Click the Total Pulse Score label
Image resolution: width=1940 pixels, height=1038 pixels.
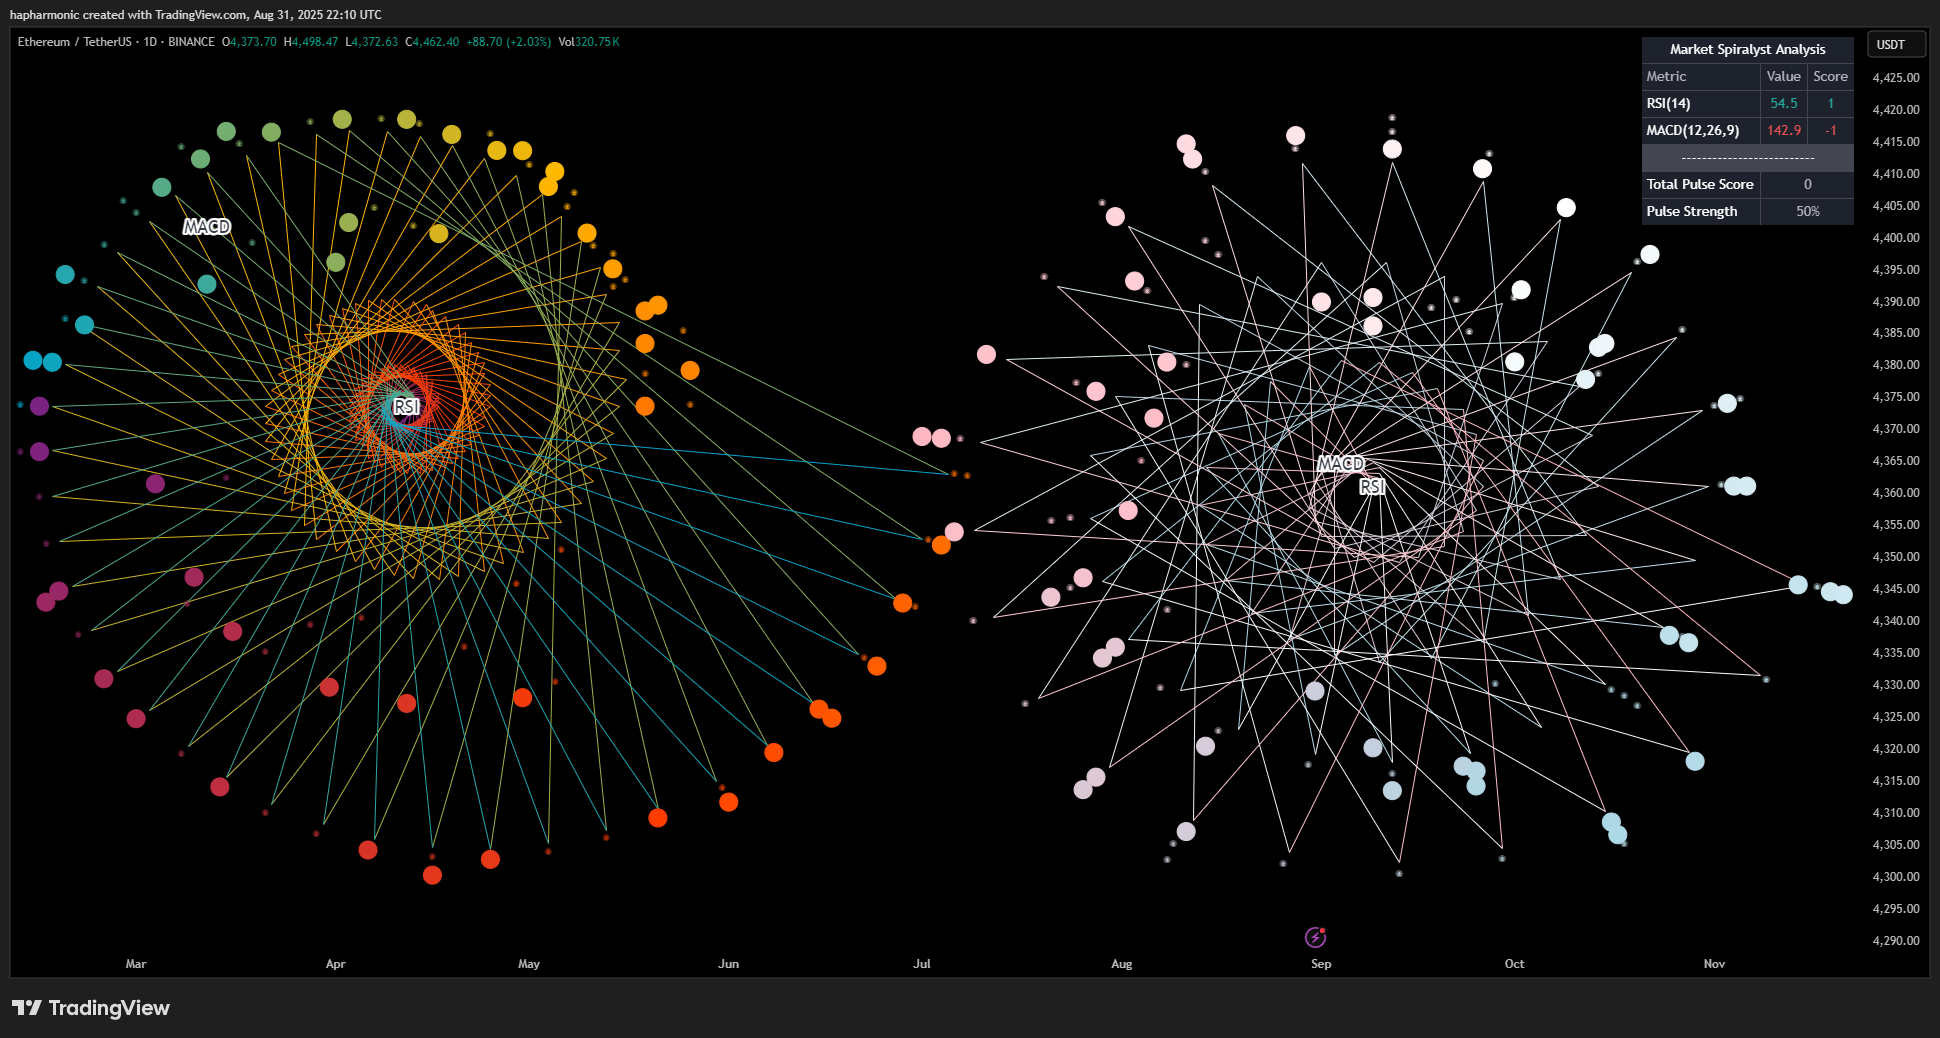pos(1700,184)
